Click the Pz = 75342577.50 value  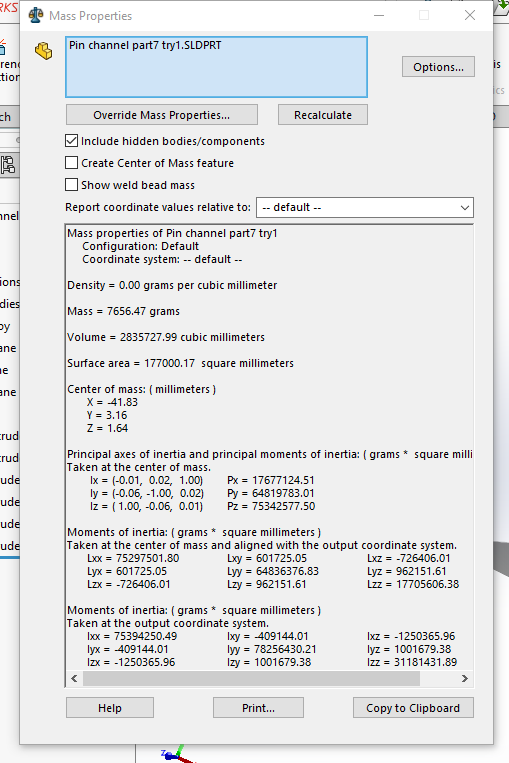click(271, 507)
